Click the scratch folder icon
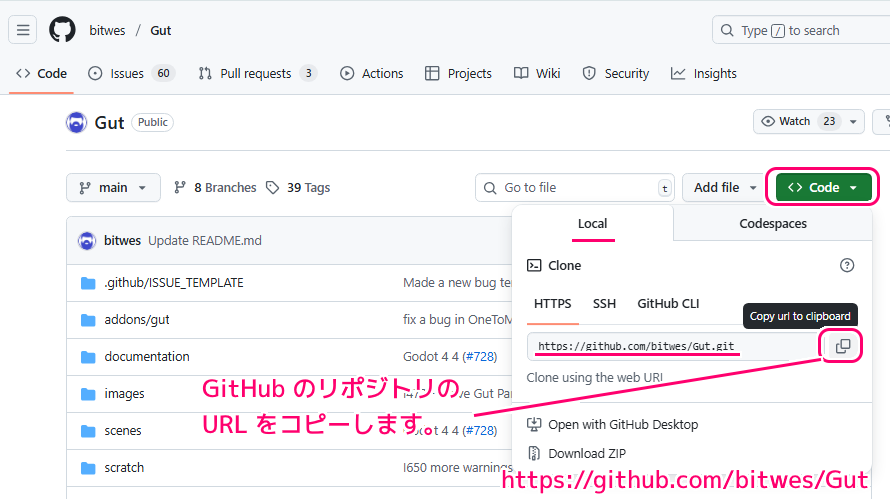 pos(88,468)
